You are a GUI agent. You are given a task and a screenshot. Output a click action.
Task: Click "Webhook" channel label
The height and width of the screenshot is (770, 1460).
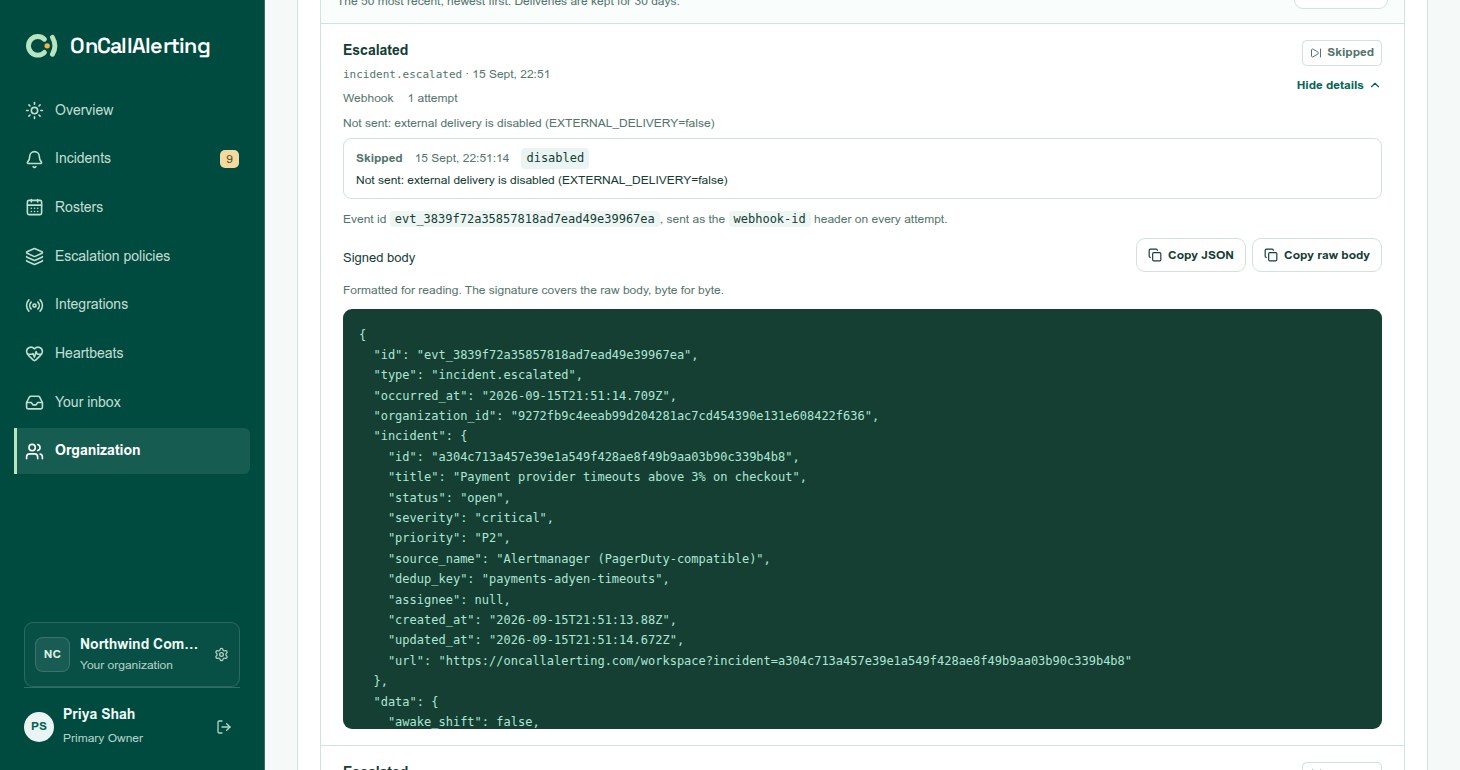(368, 98)
